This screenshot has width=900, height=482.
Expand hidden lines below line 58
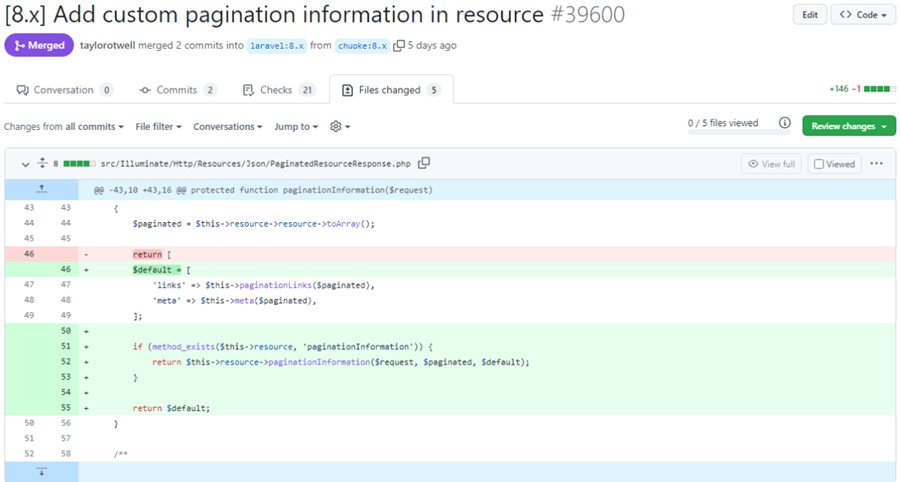[41, 472]
